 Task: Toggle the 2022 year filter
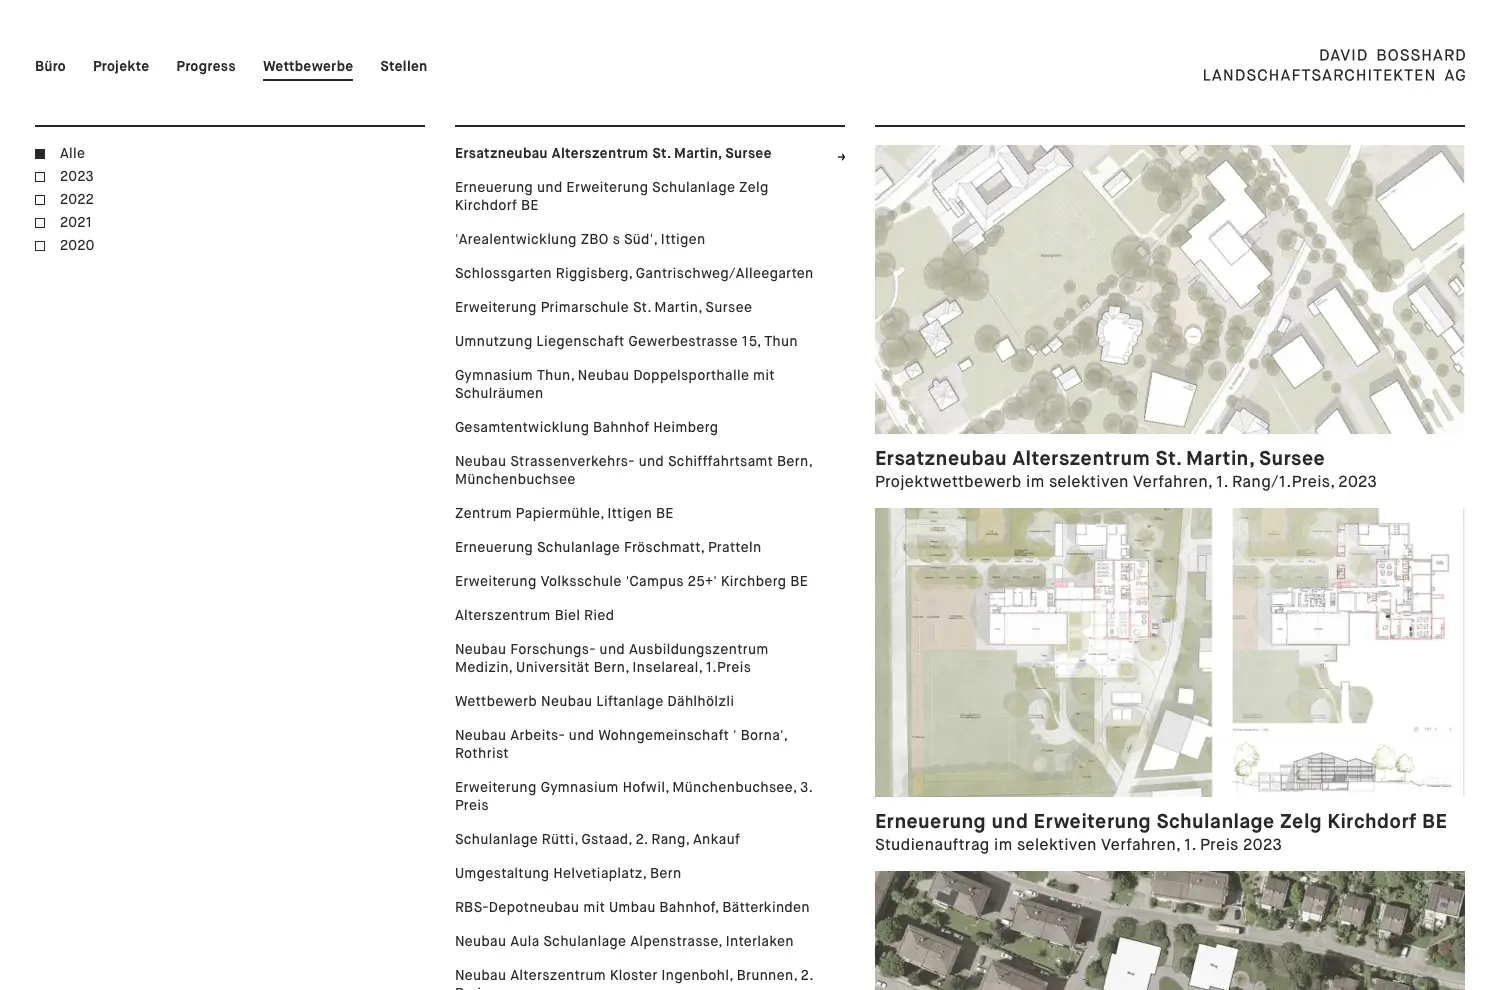coord(40,200)
